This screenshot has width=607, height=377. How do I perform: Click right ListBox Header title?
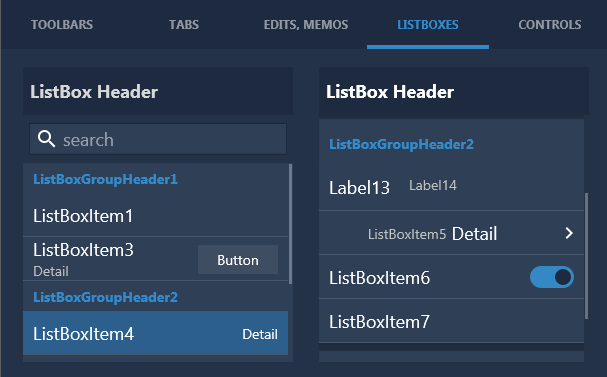coord(390,92)
